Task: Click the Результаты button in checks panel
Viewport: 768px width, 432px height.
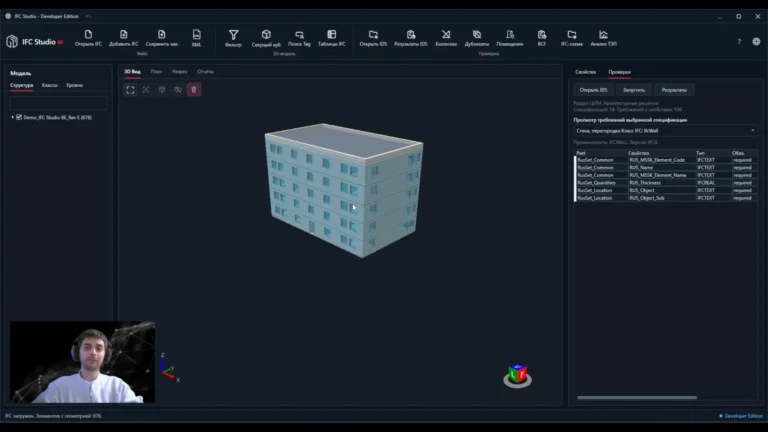Action: pyautogui.click(x=674, y=90)
